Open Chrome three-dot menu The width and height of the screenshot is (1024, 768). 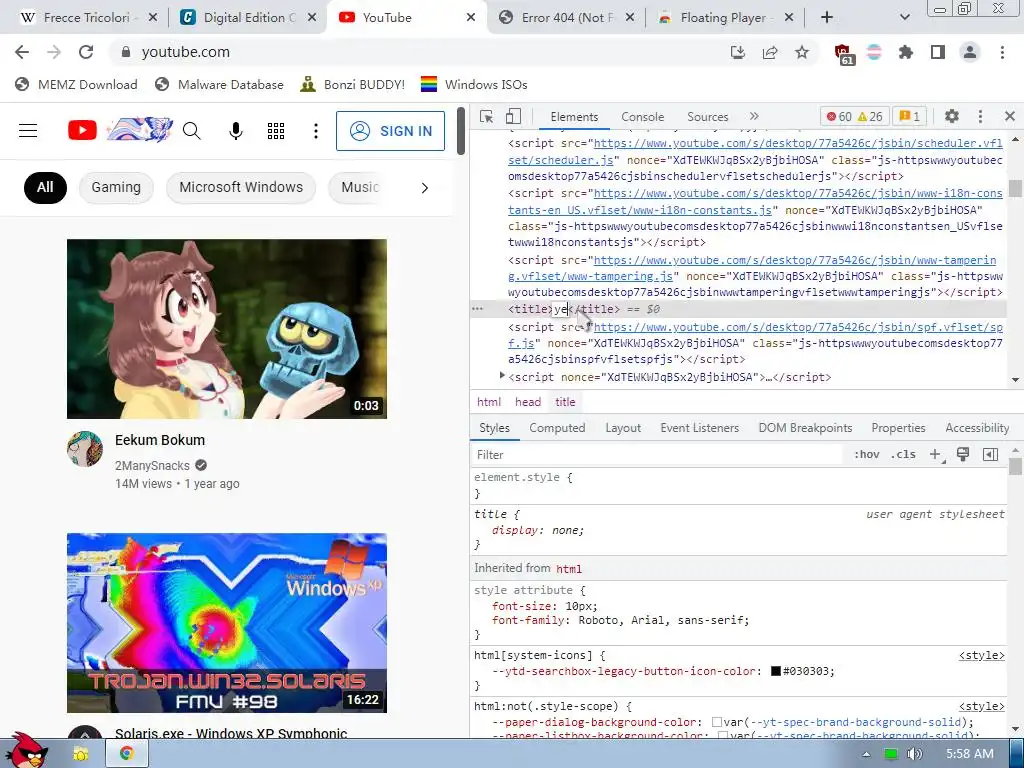click(1002, 52)
